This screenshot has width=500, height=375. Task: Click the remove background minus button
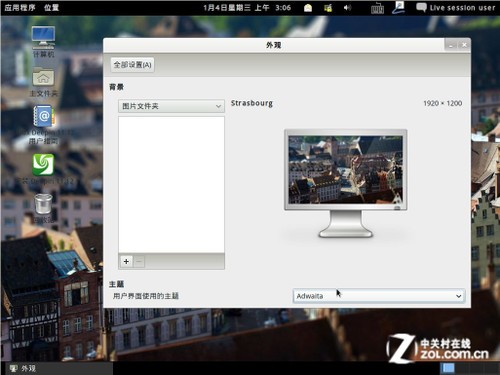click(x=139, y=262)
